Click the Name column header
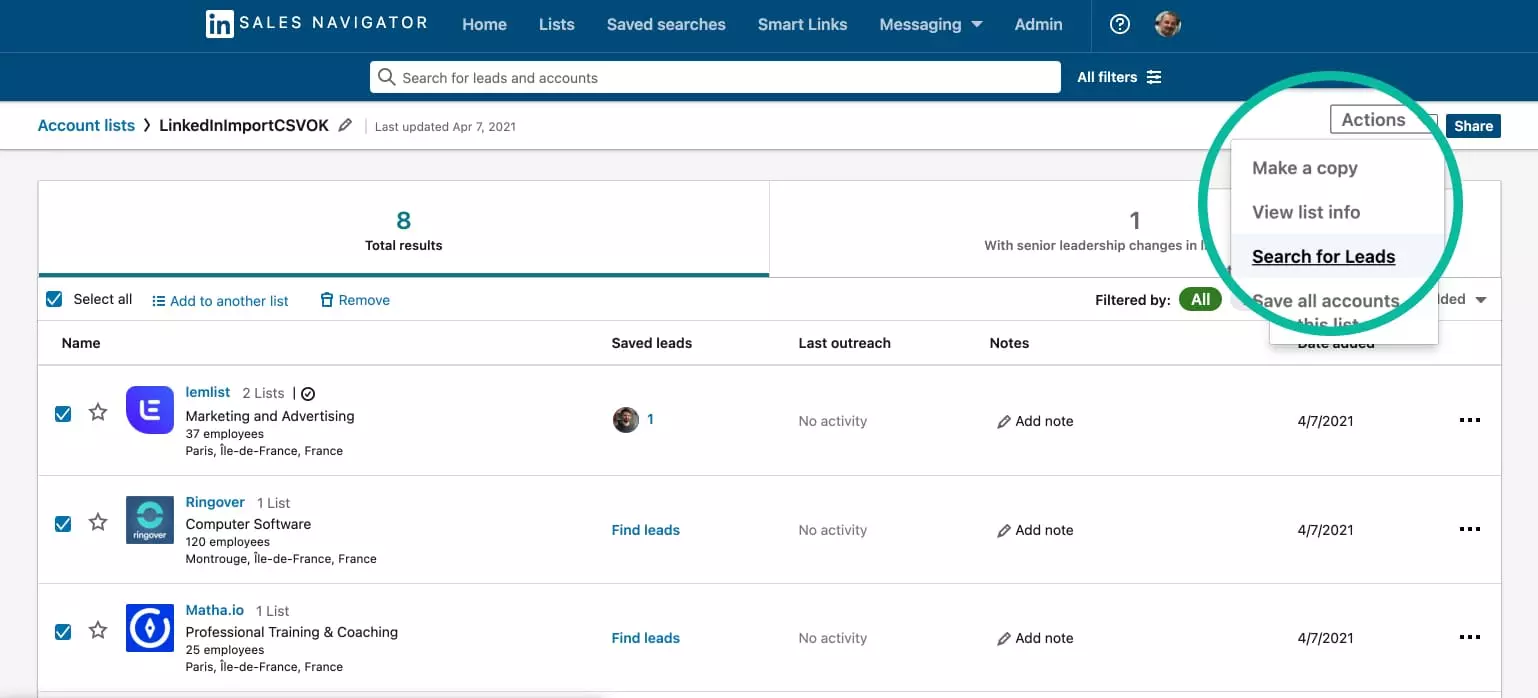 click(x=81, y=343)
